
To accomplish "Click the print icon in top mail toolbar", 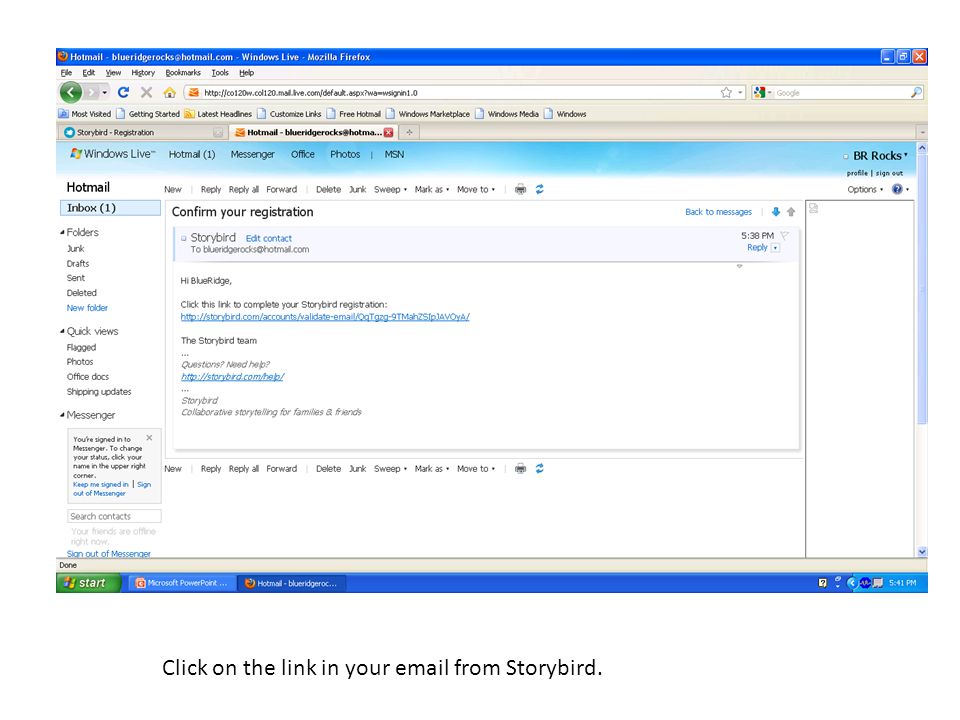I will point(520,189).
